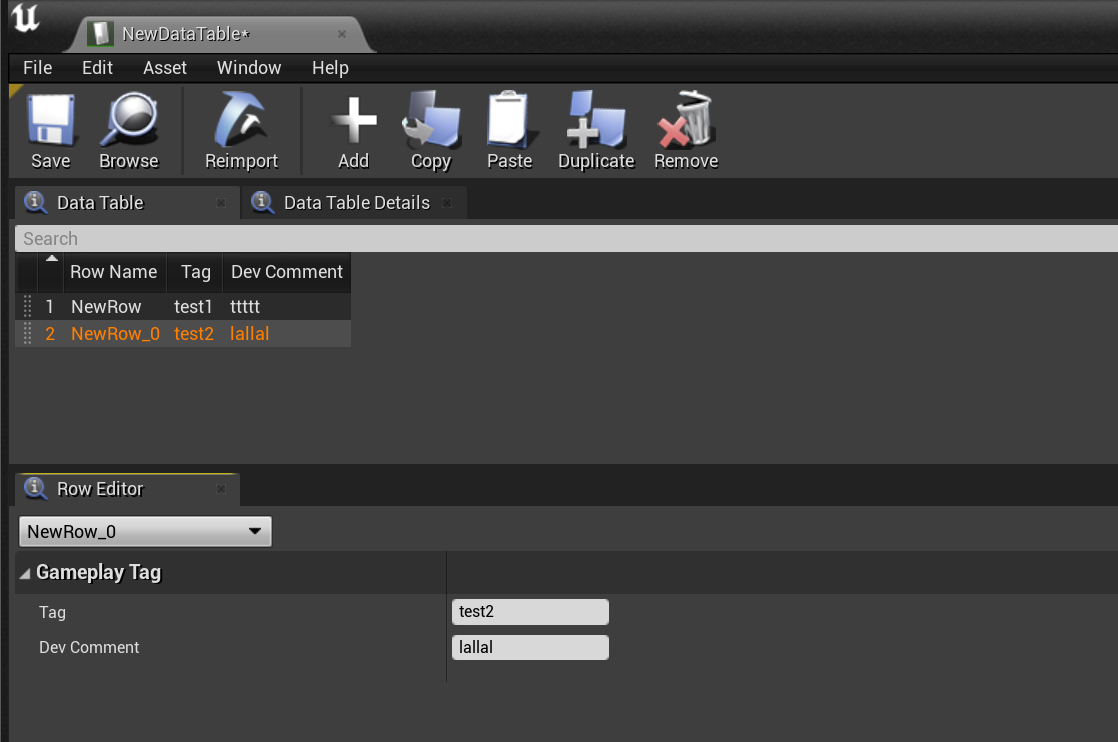The width and height of the screenshot is (1118, 742).
Task: Paste row using the clipboard icon
Action: [x=509, y=120]
